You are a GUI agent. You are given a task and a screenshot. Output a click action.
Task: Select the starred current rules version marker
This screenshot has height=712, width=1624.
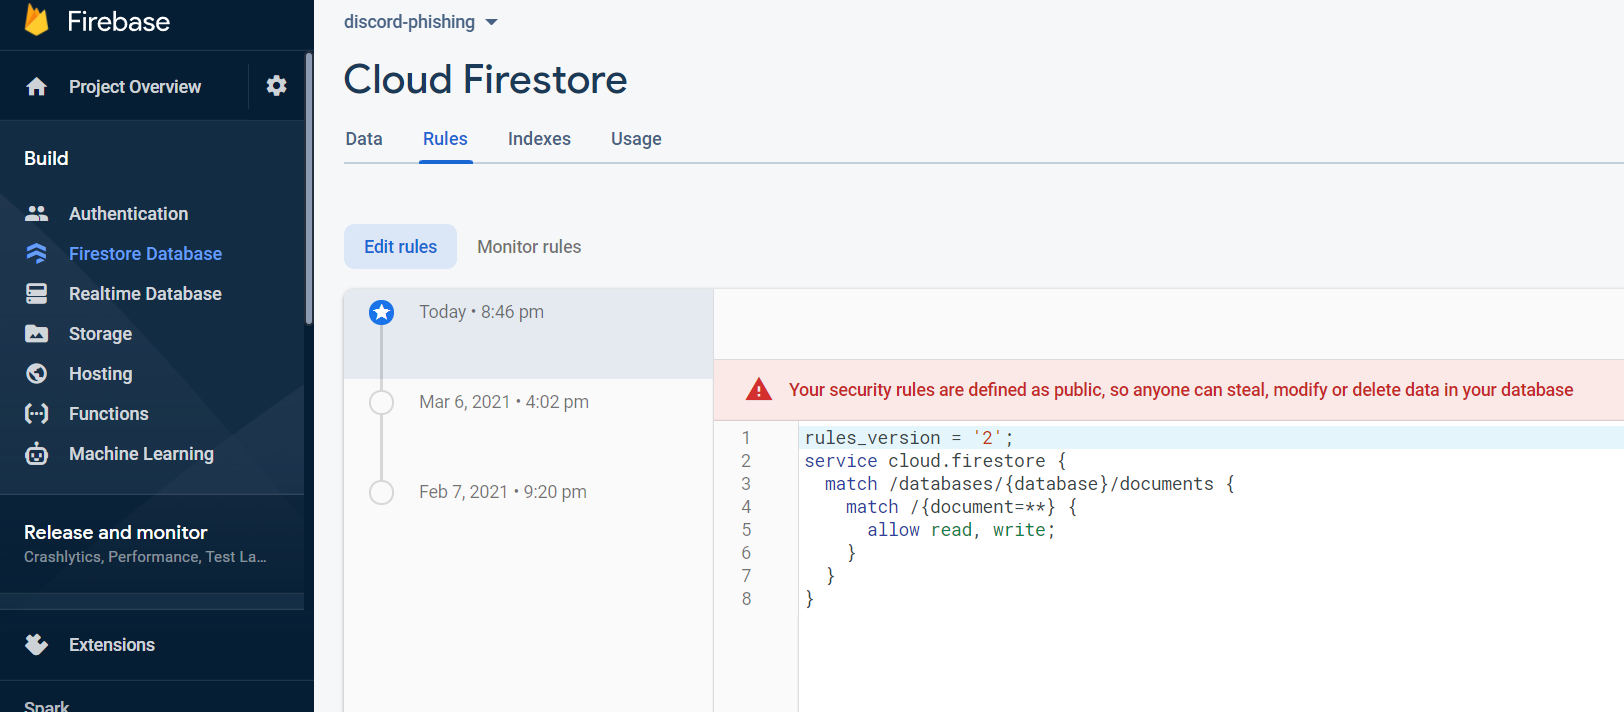[x=381, y=312]
